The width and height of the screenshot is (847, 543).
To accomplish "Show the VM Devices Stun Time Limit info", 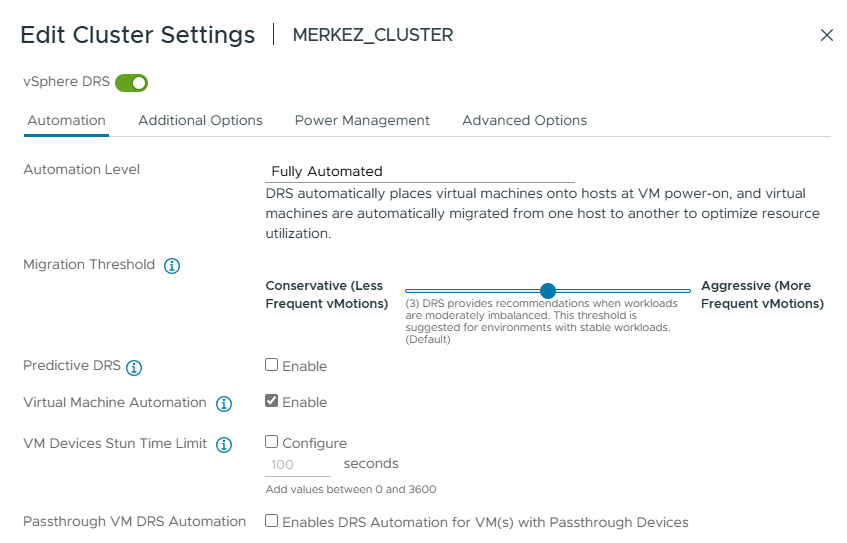I will coord(224,445).
